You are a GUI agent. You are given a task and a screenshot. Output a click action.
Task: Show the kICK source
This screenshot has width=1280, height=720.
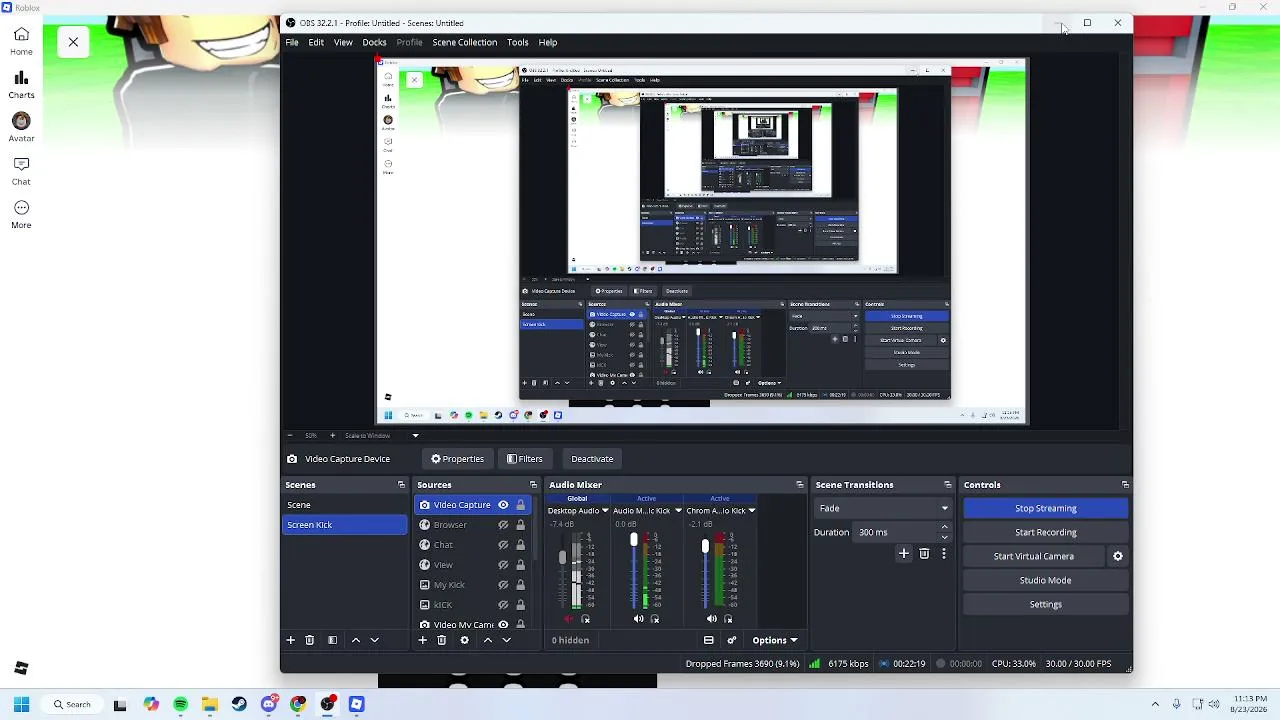[x=503, y=605]
